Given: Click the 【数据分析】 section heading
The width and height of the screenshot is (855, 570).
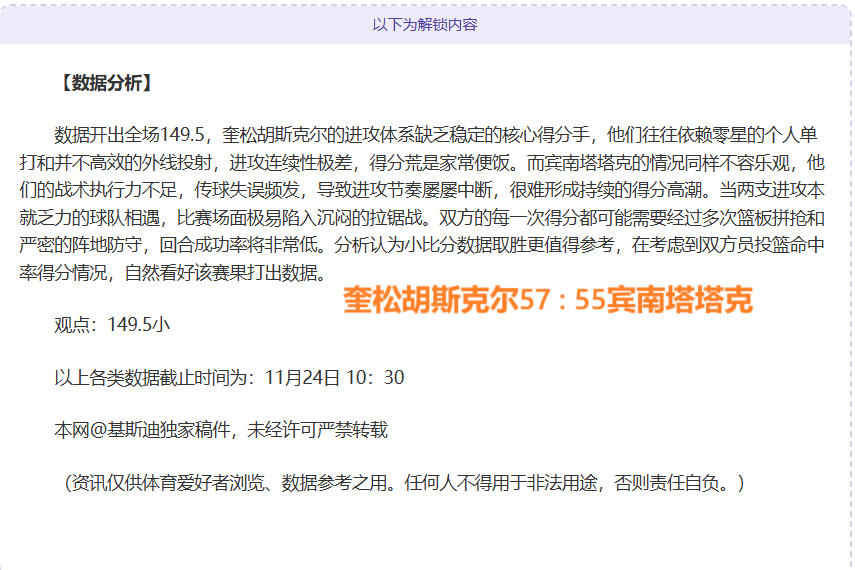Looking at the screenshot, I should 105,83.
